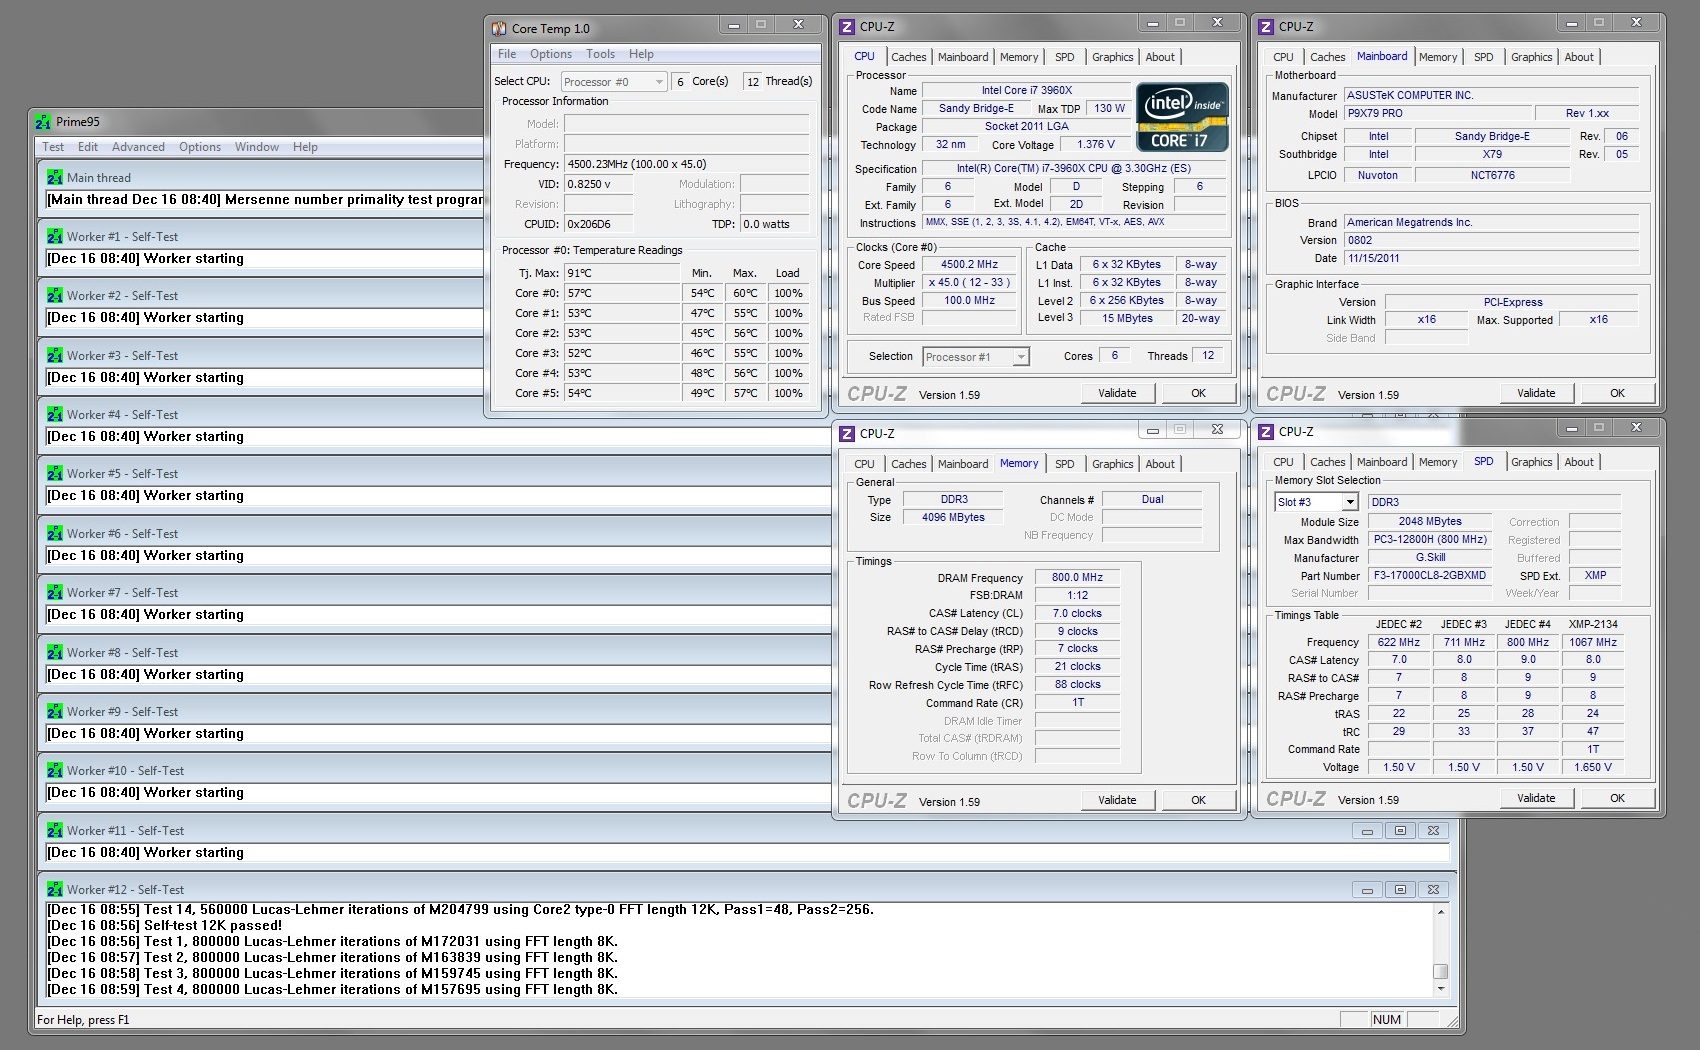Click the BIOS Version 0802 field
The image size is (1700, 1050).
click(1491, 240)
